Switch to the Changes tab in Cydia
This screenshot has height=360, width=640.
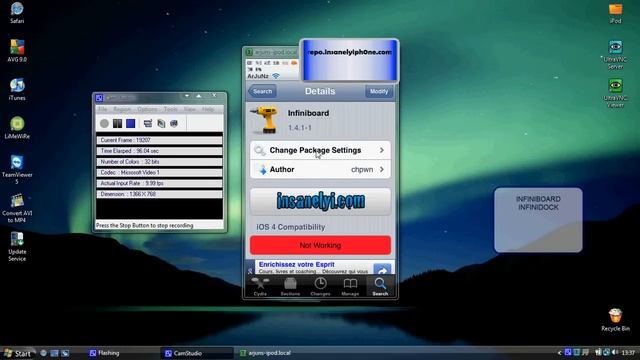pyautogui.click(x=320, y=286)
